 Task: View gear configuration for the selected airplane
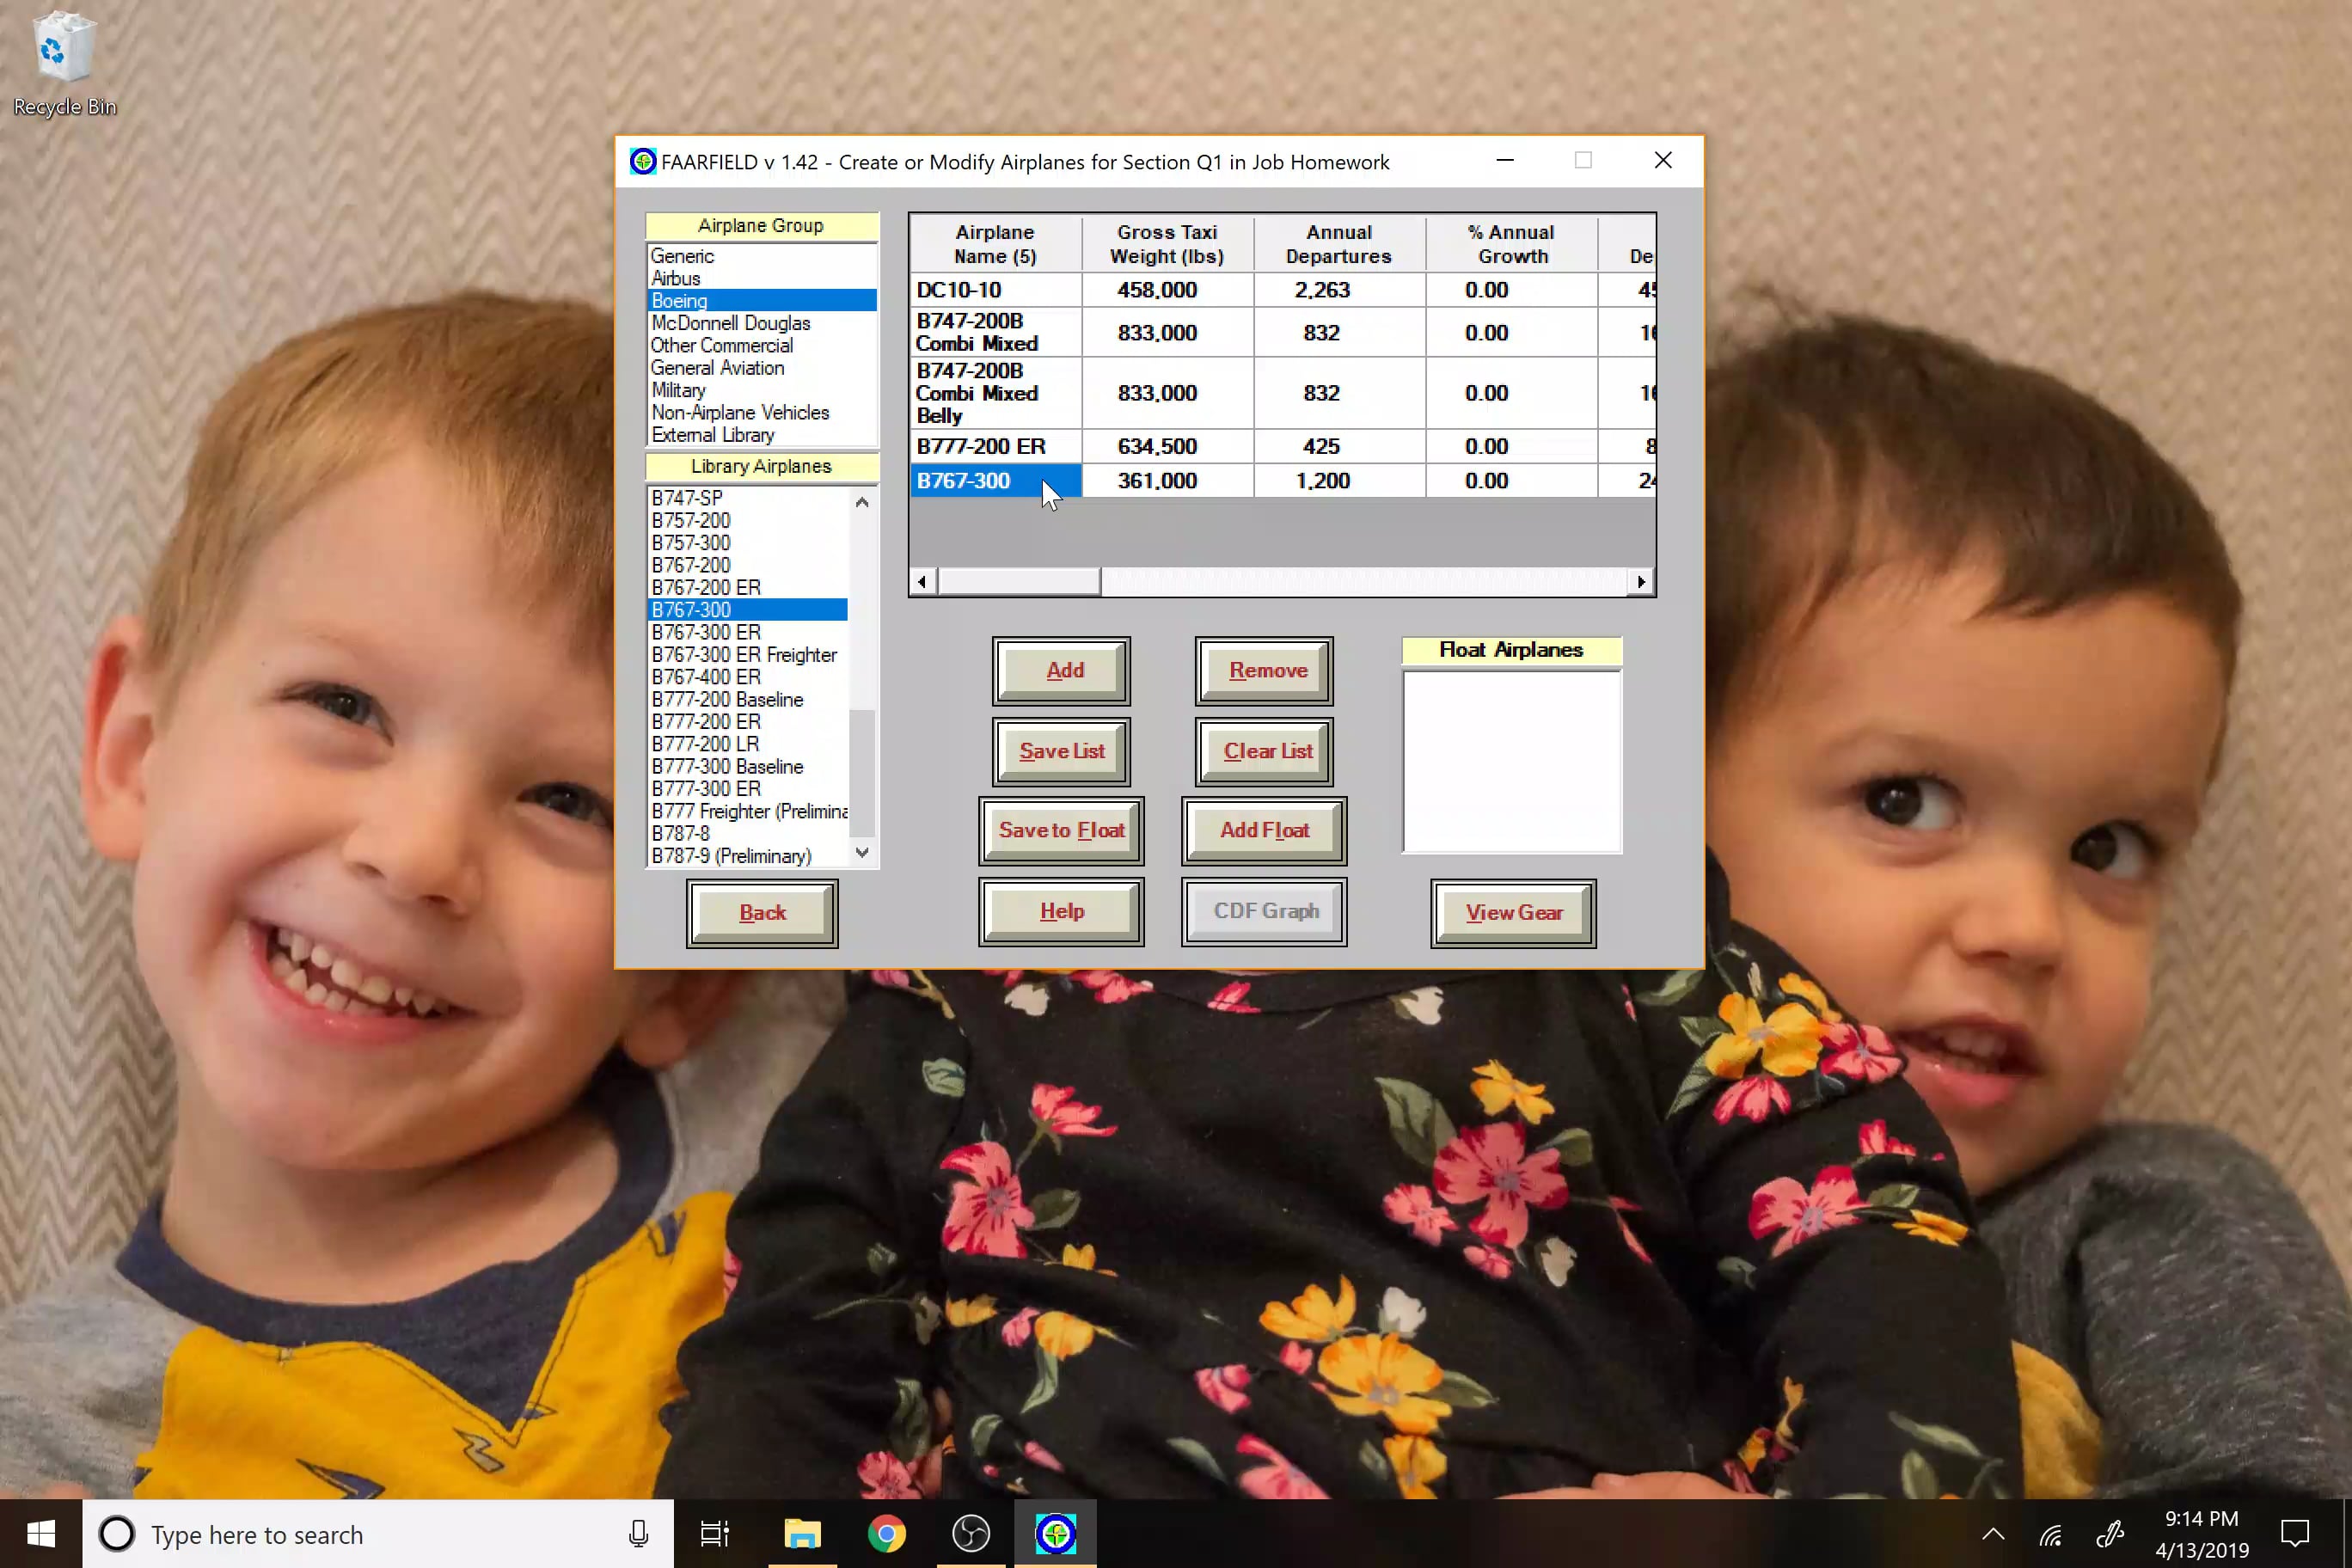[1512, 912]
